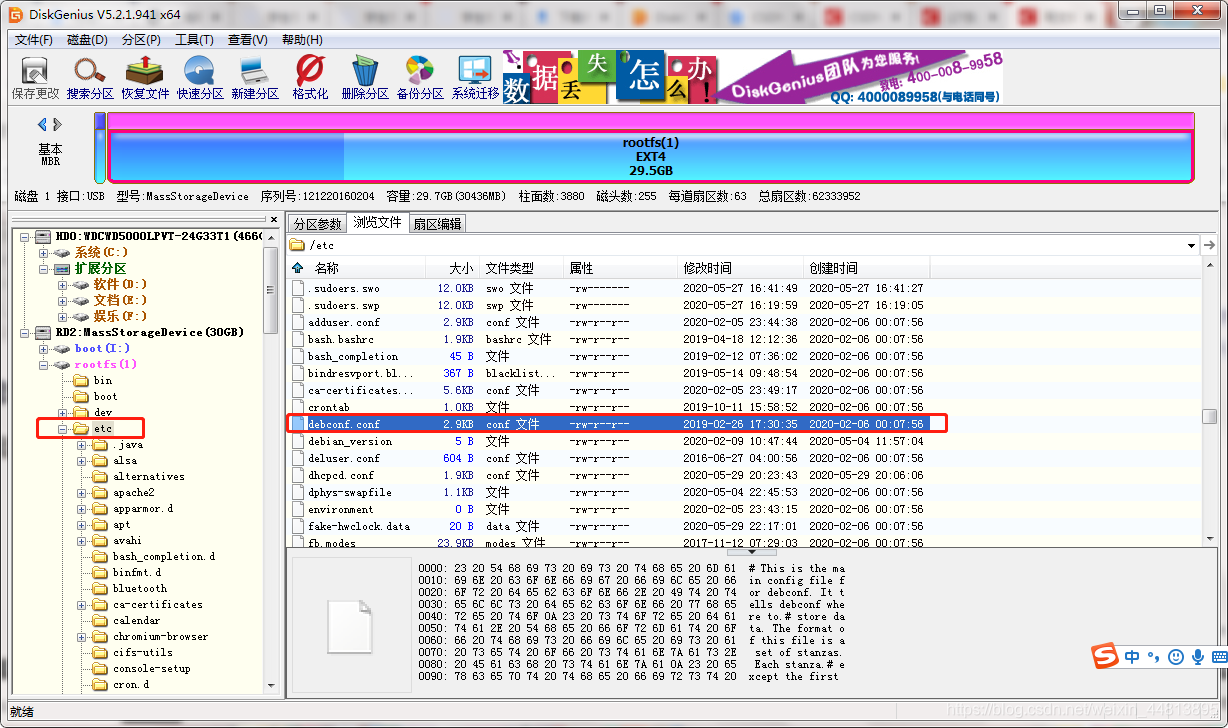Screen dimensions: 1228x728
Task: Select the 娱乐(F:) drive in the tree
Action: 119,316
